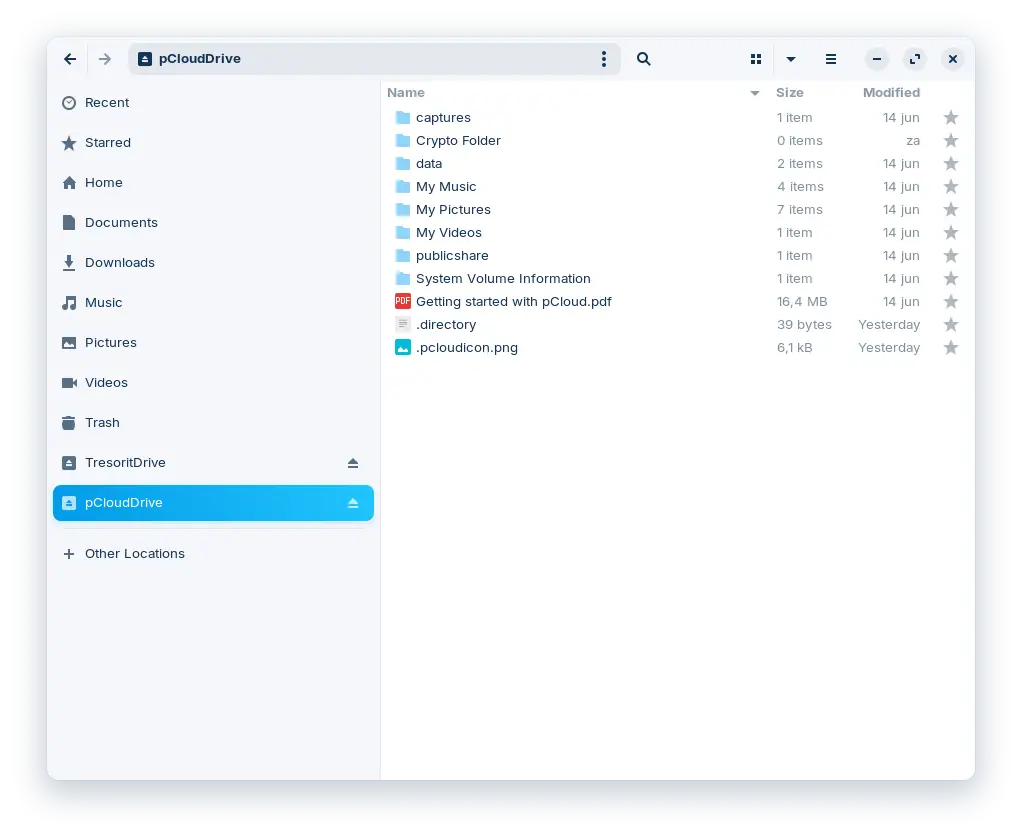Screen dimensions: 1022x837
Task: Star the My Pictures folder
Action: click(x=951, y=209)
